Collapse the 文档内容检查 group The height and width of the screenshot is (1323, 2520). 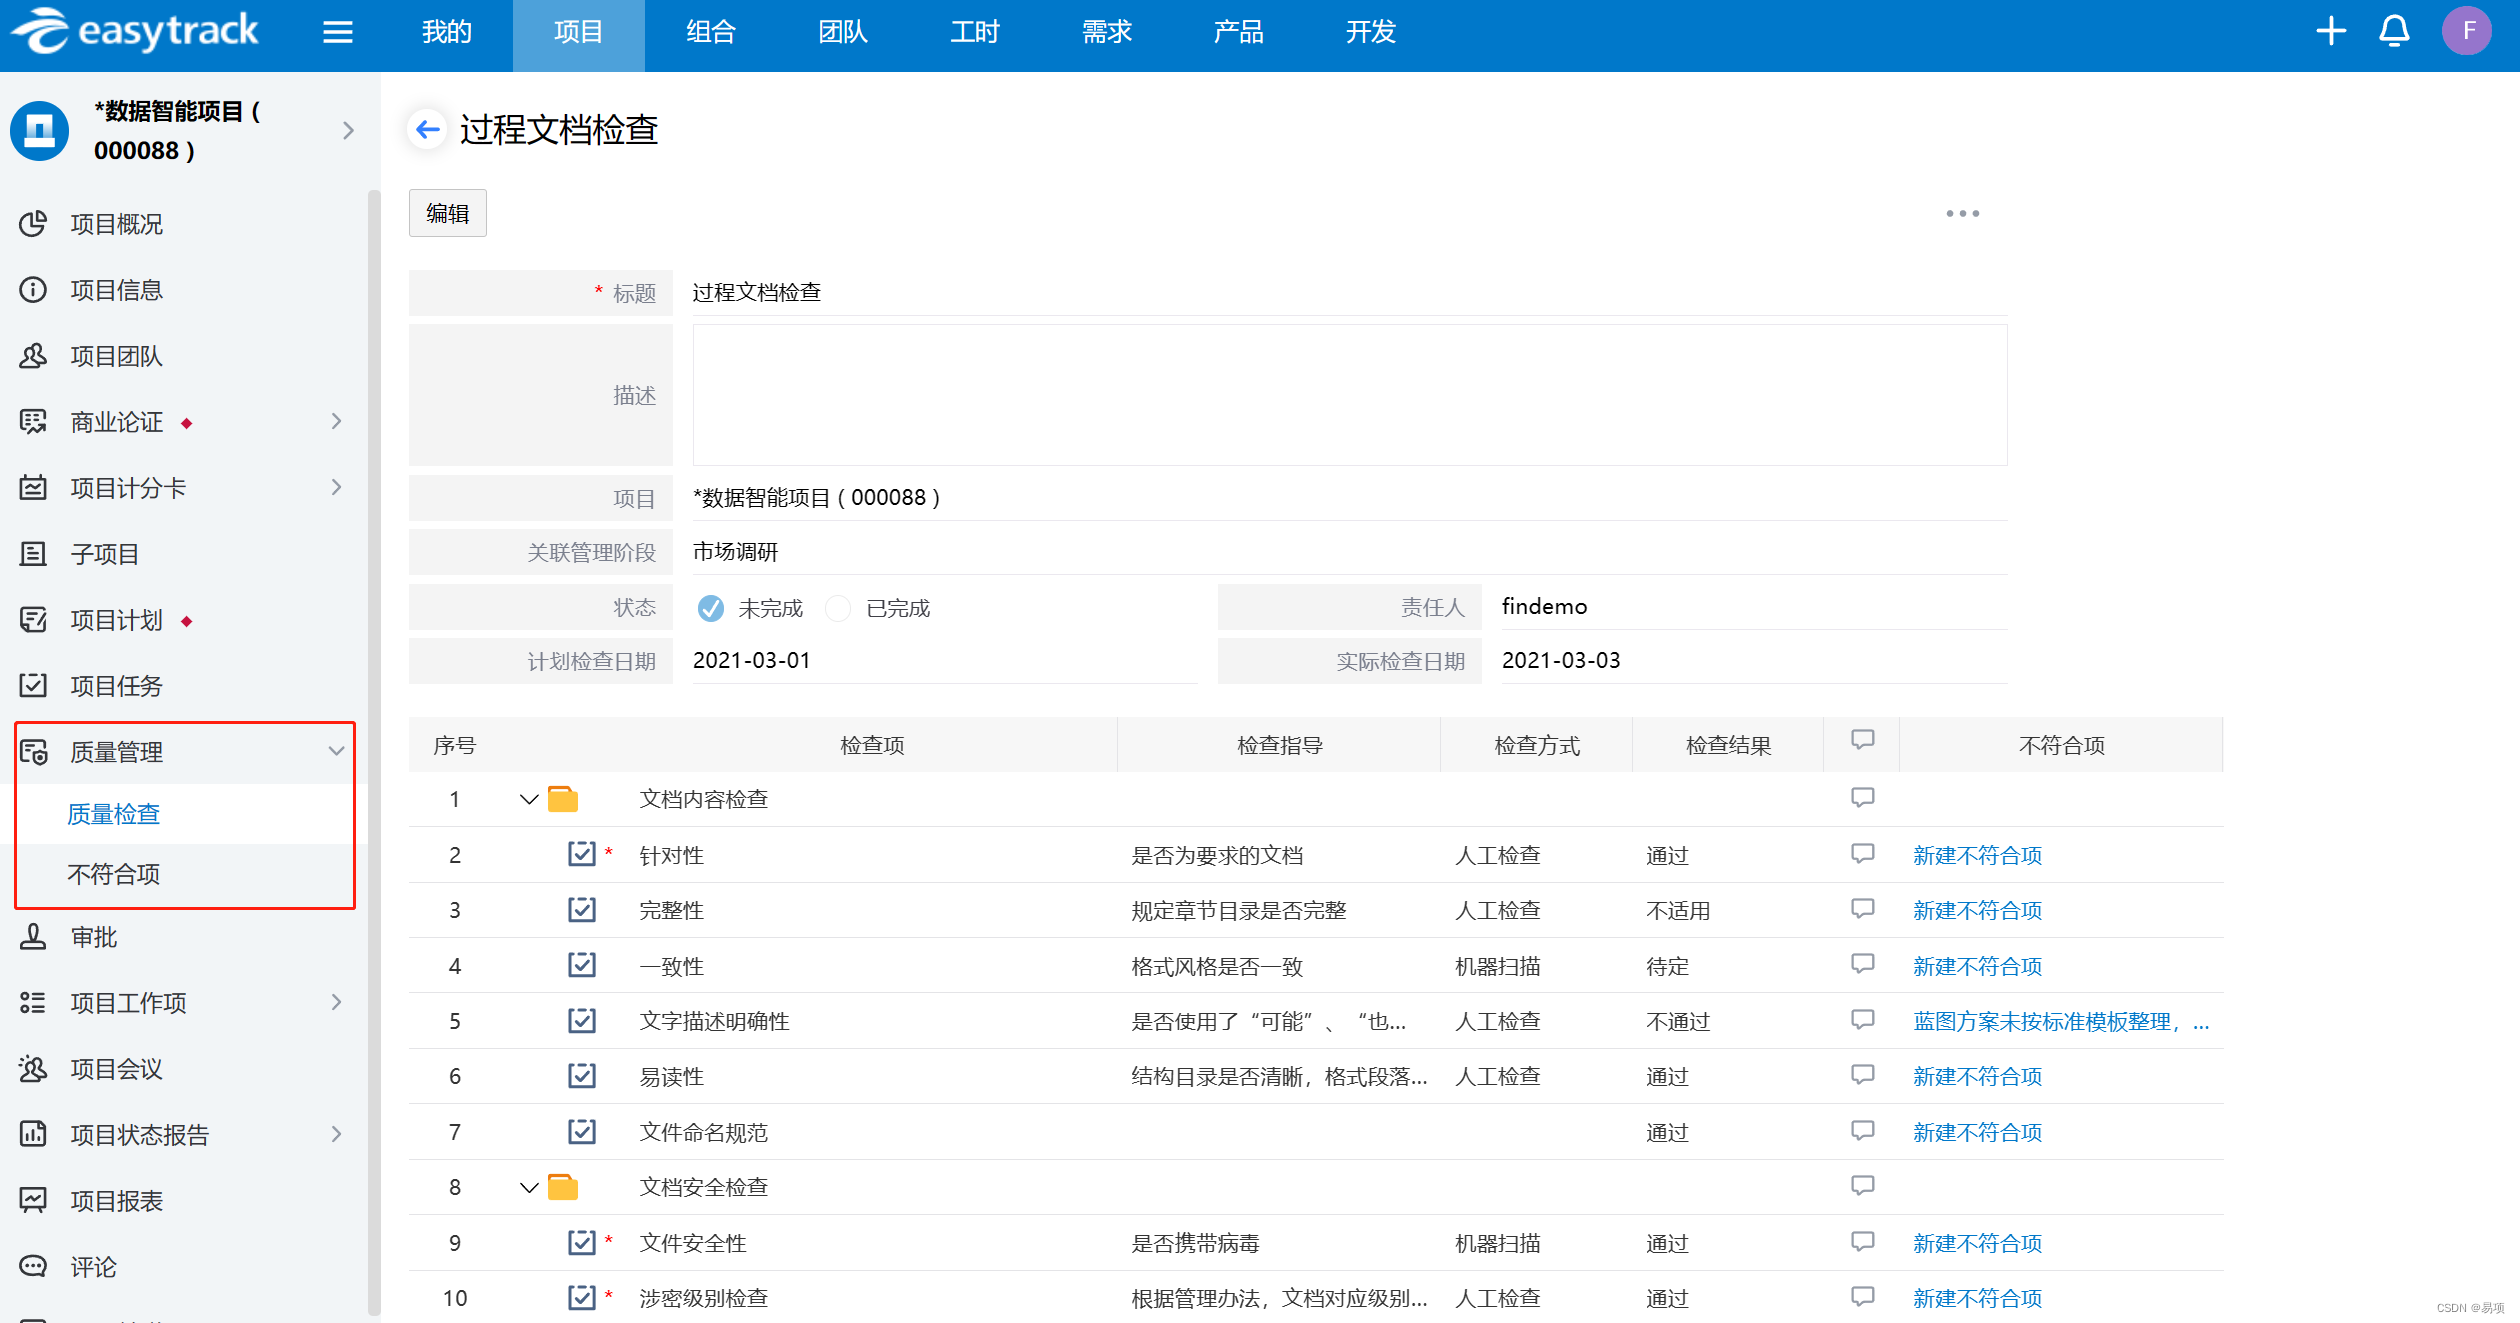click(x=529, y=799)
